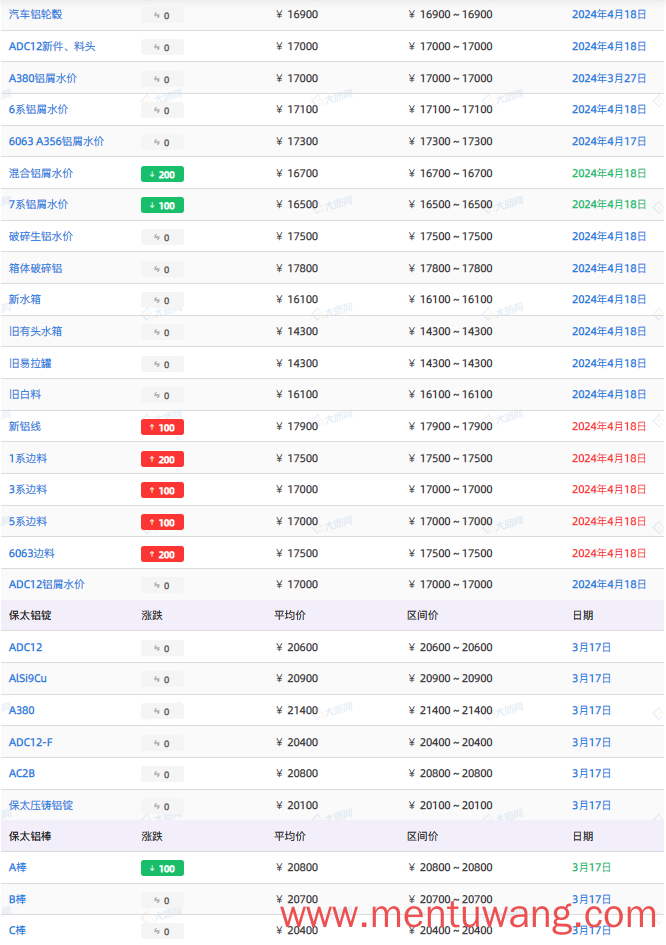This screenshot has height=945, width=666.
Task: Click the 日期 column header in 保太铝棒 section
Action: 583,837
